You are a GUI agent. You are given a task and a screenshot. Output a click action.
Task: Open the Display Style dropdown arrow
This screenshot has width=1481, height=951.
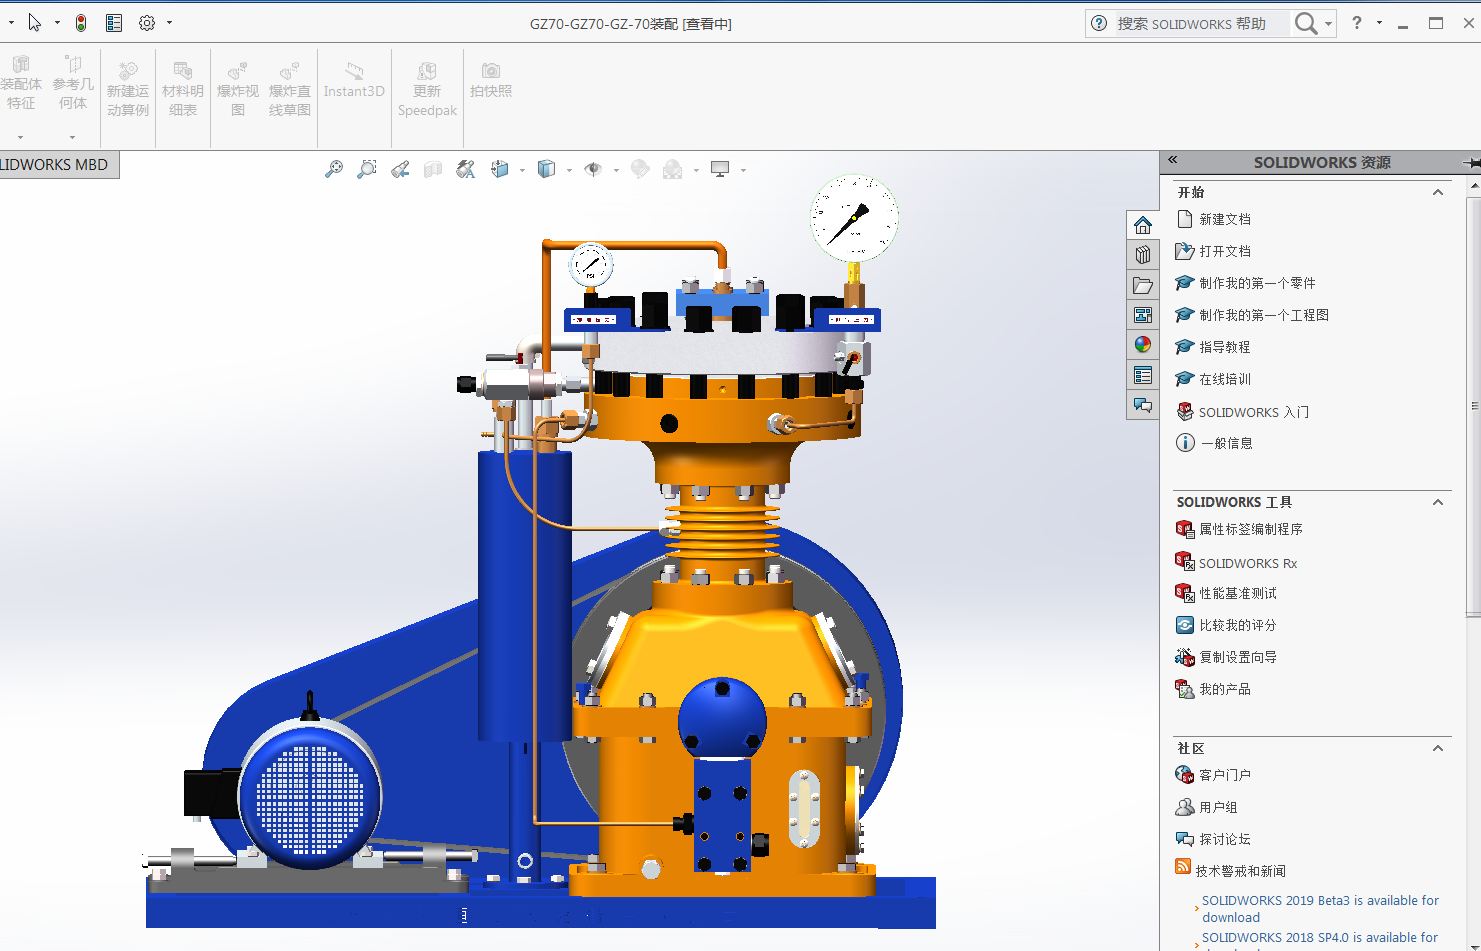(569, 170)
